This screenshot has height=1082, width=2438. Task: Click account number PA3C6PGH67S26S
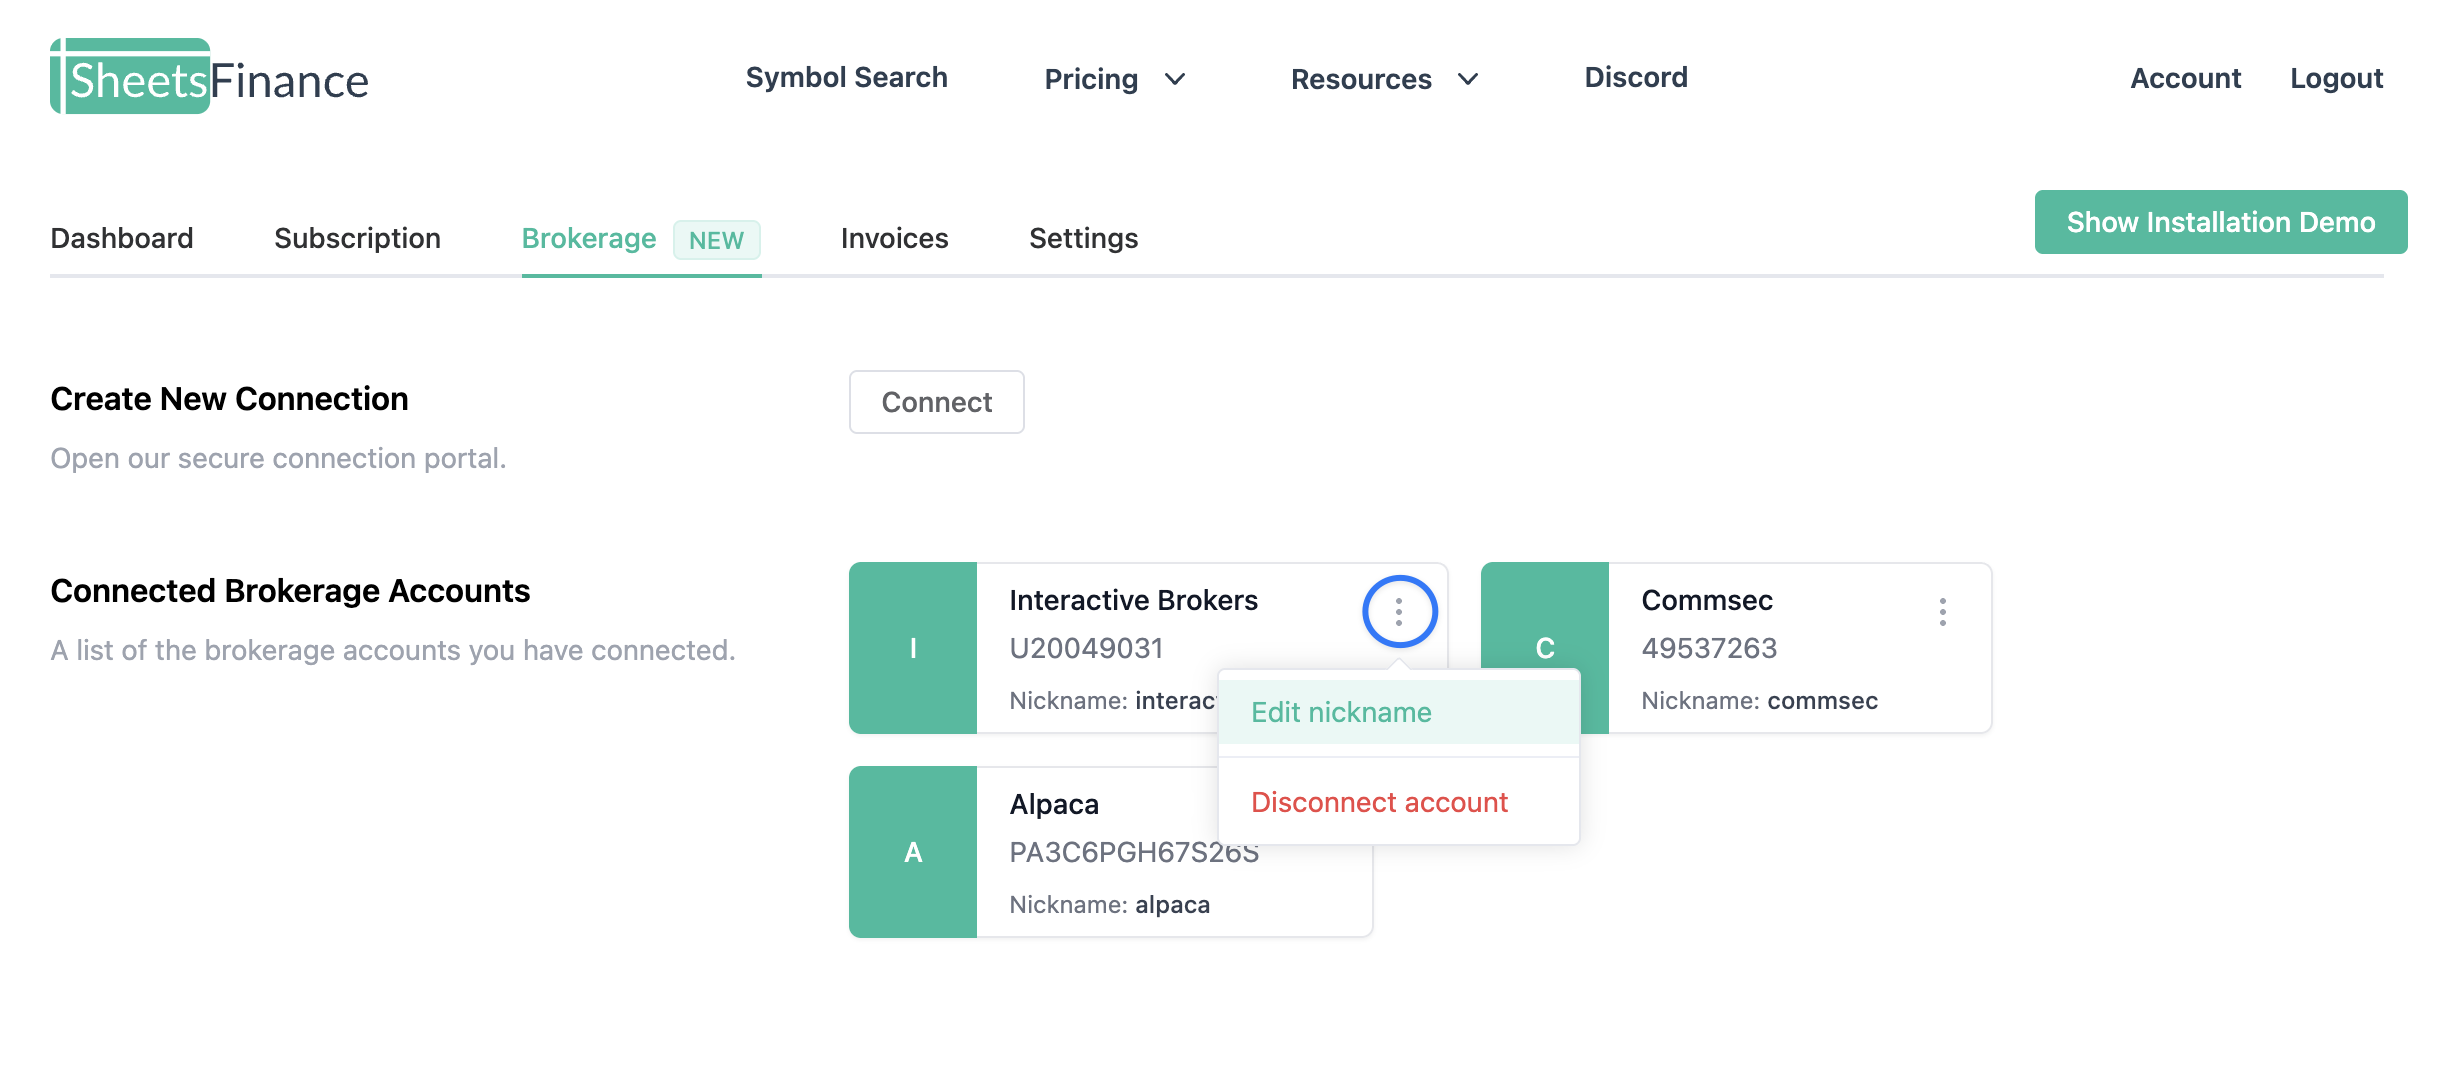point(1134,852)
